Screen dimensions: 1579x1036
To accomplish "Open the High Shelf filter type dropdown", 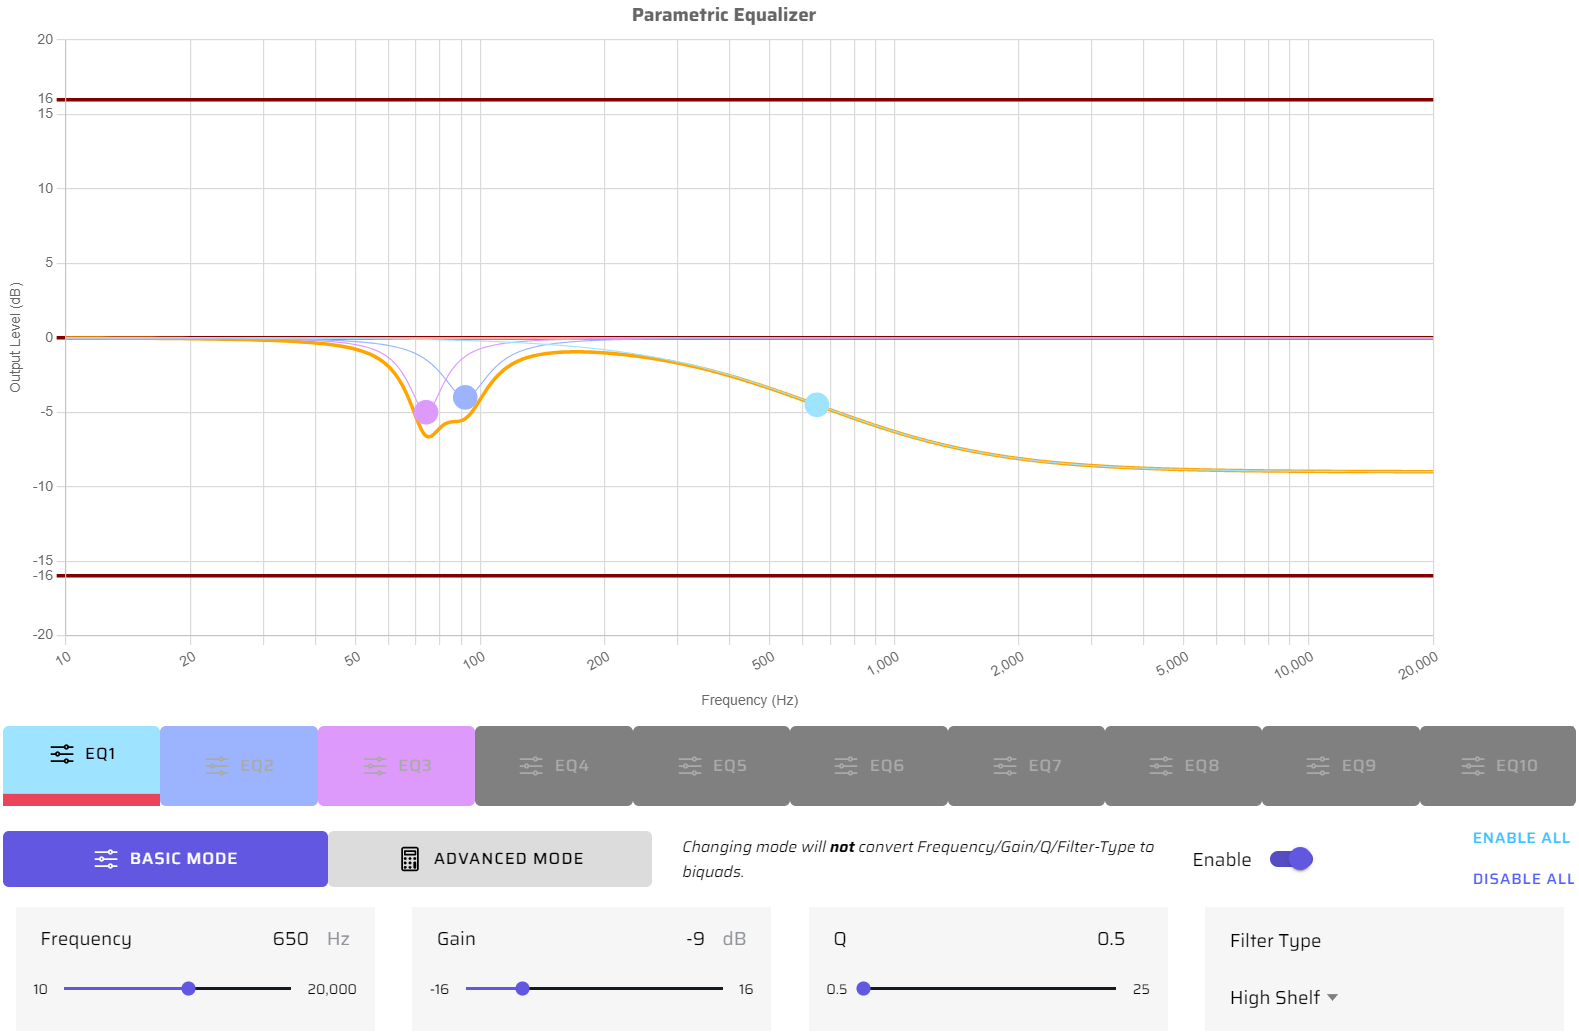I will (1276, 998).
